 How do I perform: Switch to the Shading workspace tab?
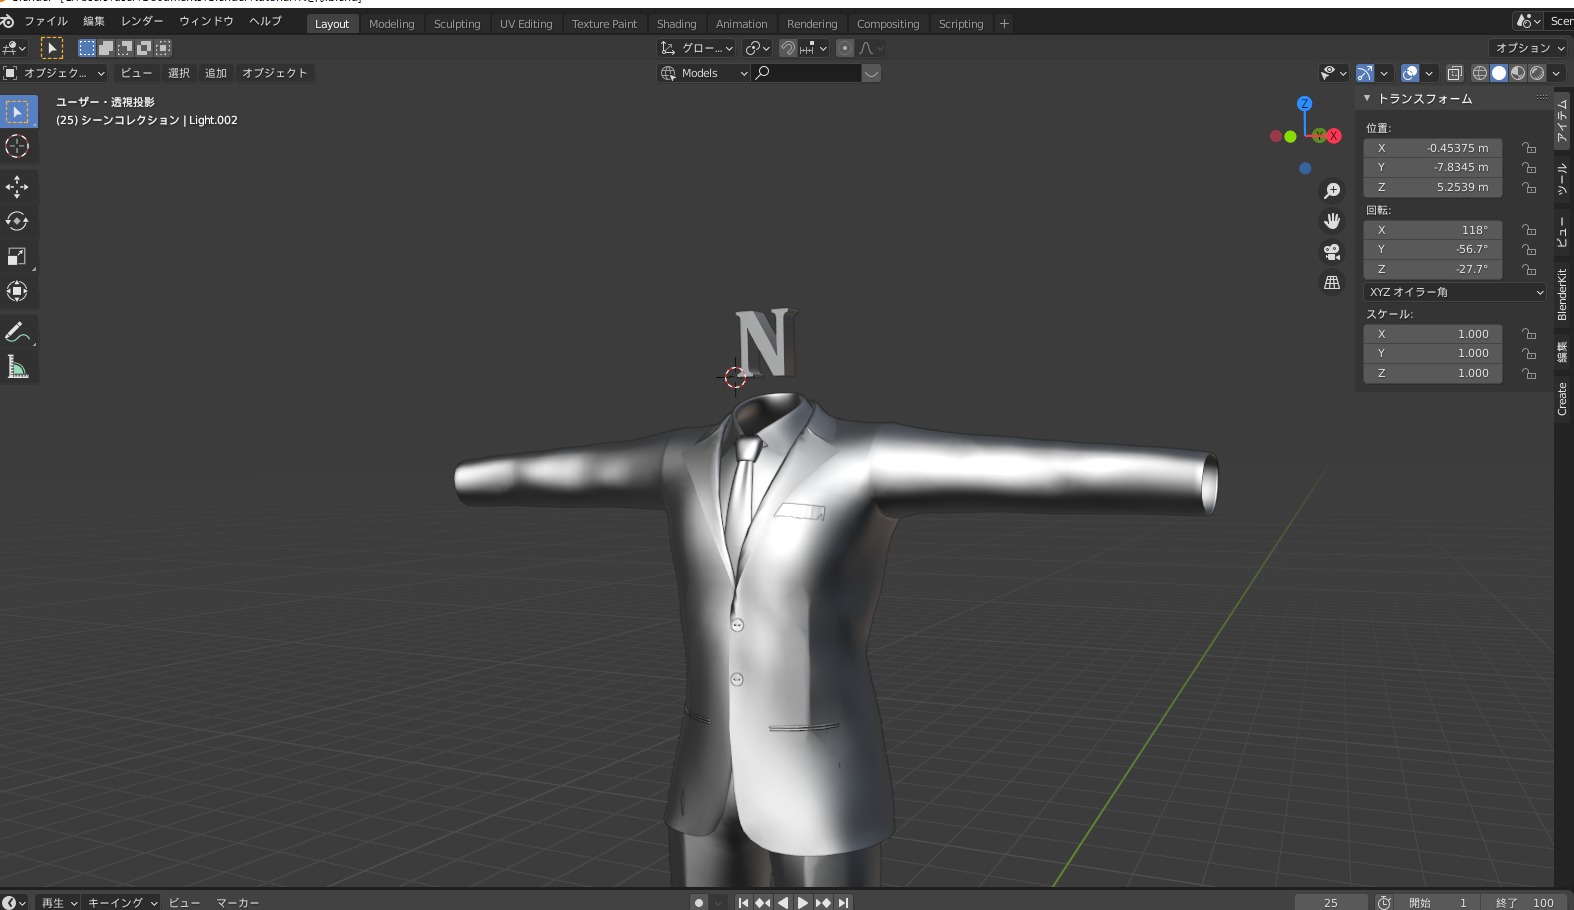click(x=676, y=24)
